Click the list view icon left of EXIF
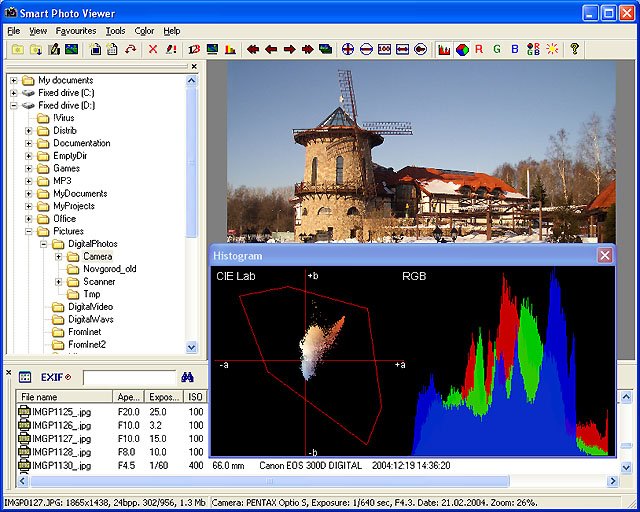640x512 pixels. pos(25,377)
